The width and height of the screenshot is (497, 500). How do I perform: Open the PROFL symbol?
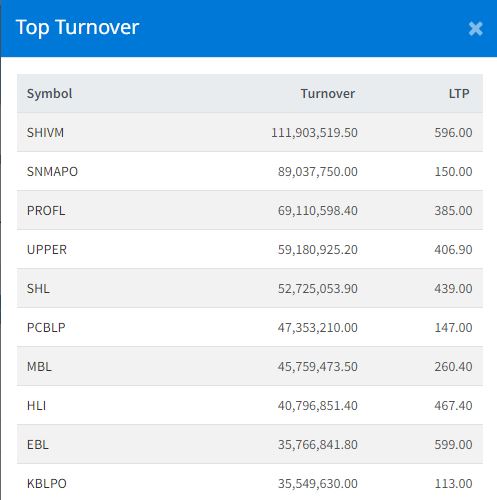click(x=46, y=211)
